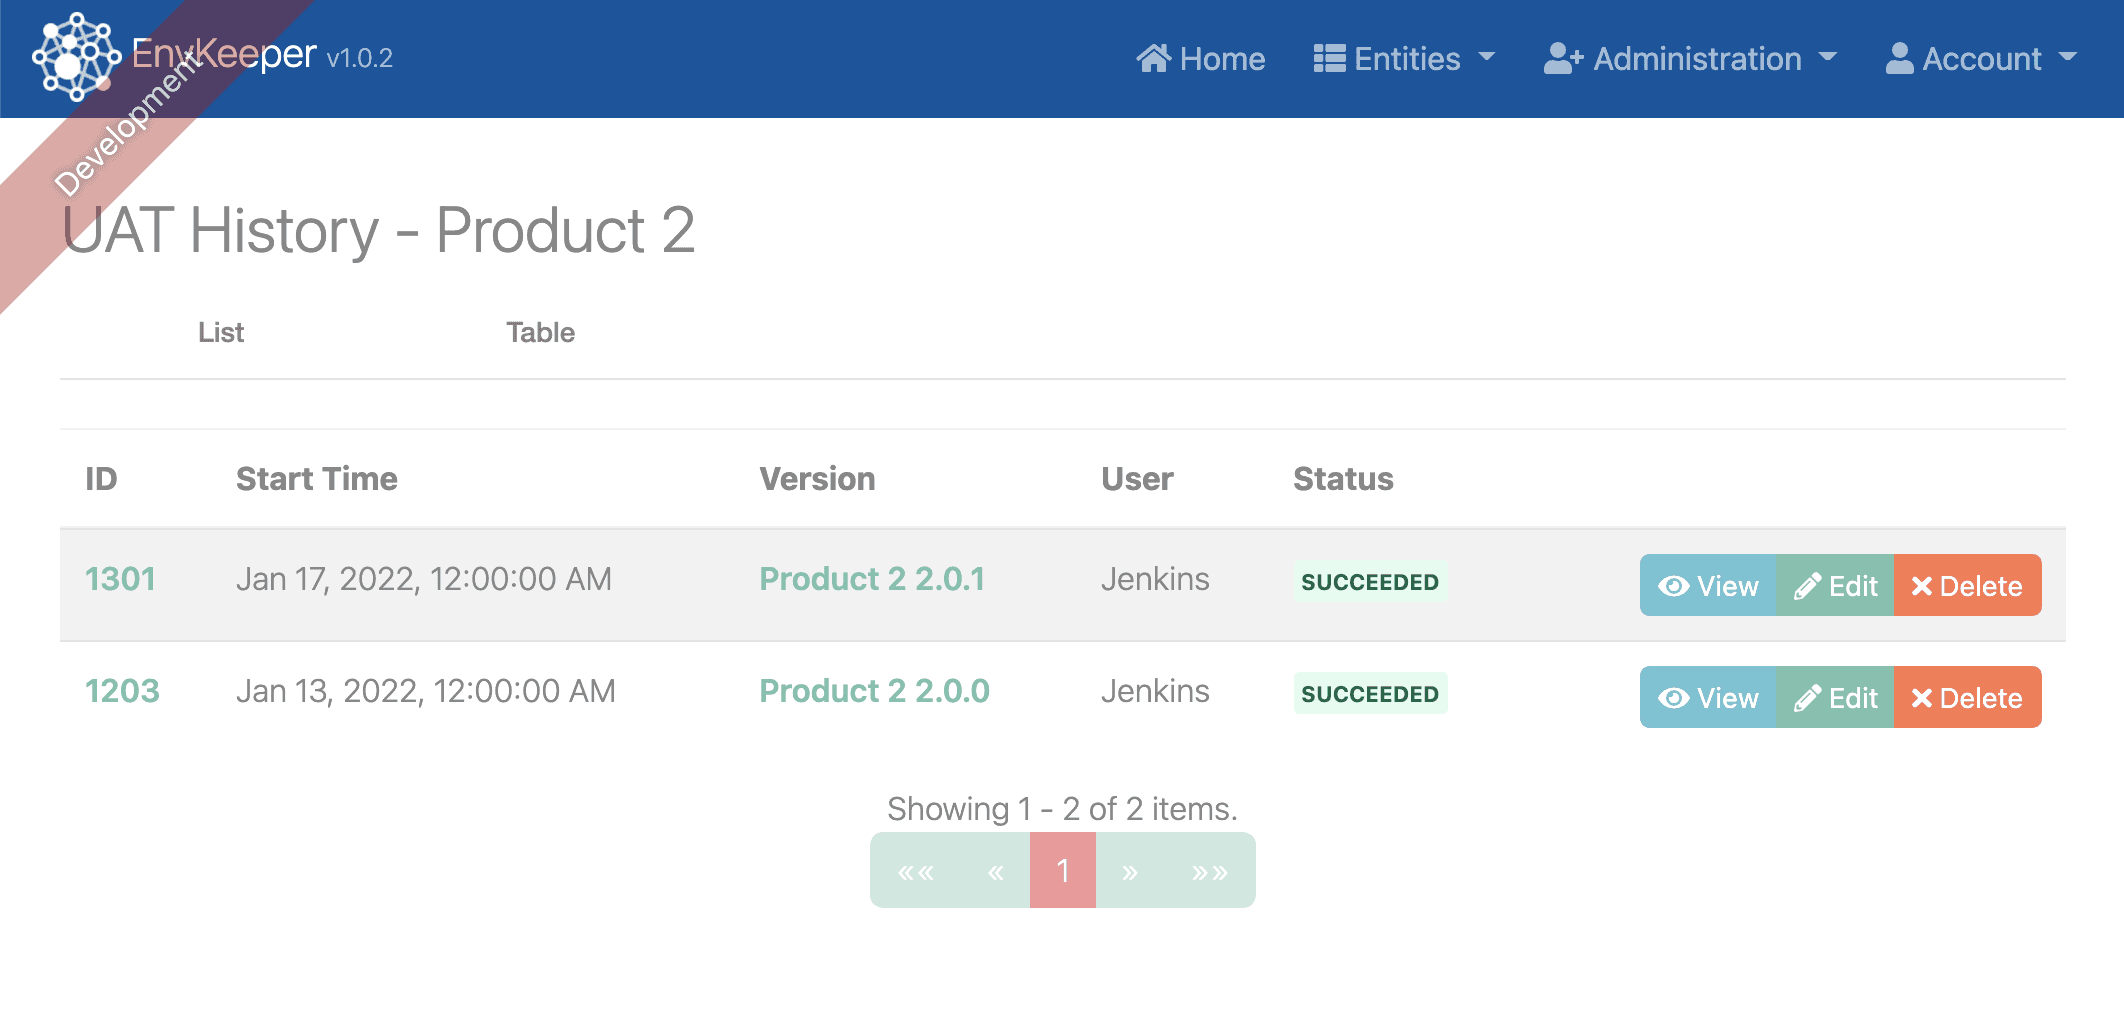Expand the Entities dropdown caret

point(1486,58)
